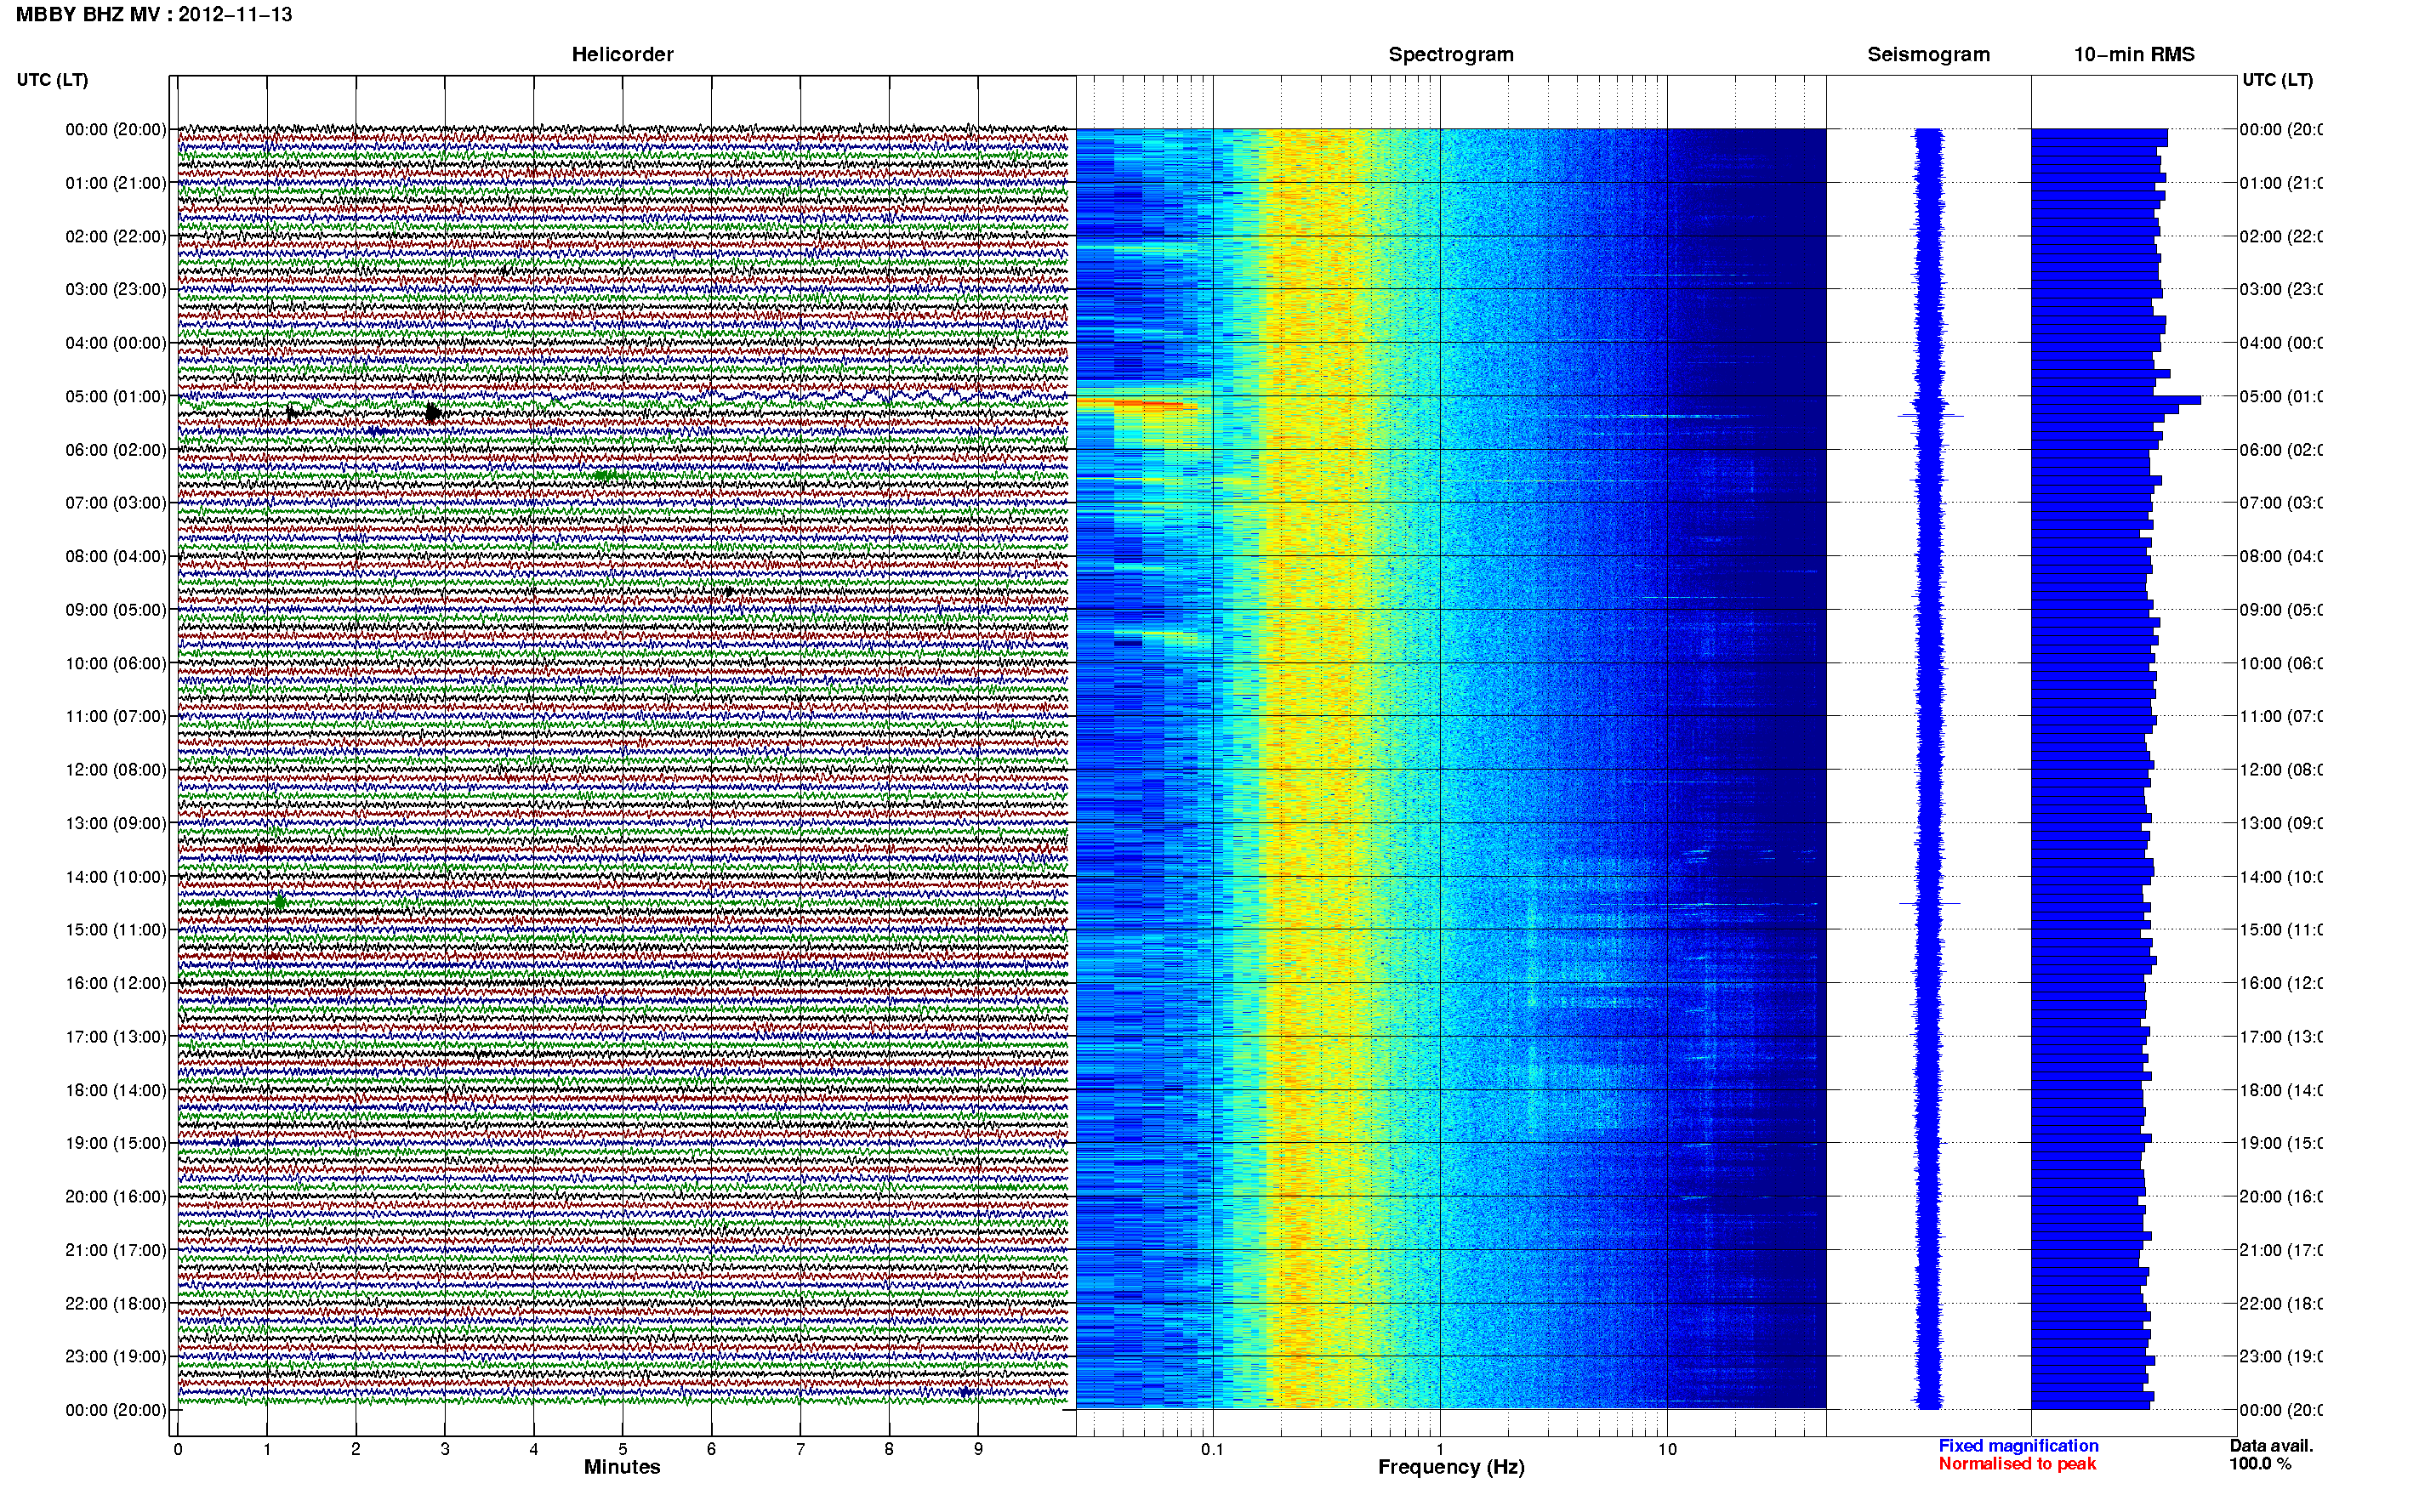Click the 12:00 (08:00) left axis label
2419x1512 pixels.
click(x=116, y=770)
